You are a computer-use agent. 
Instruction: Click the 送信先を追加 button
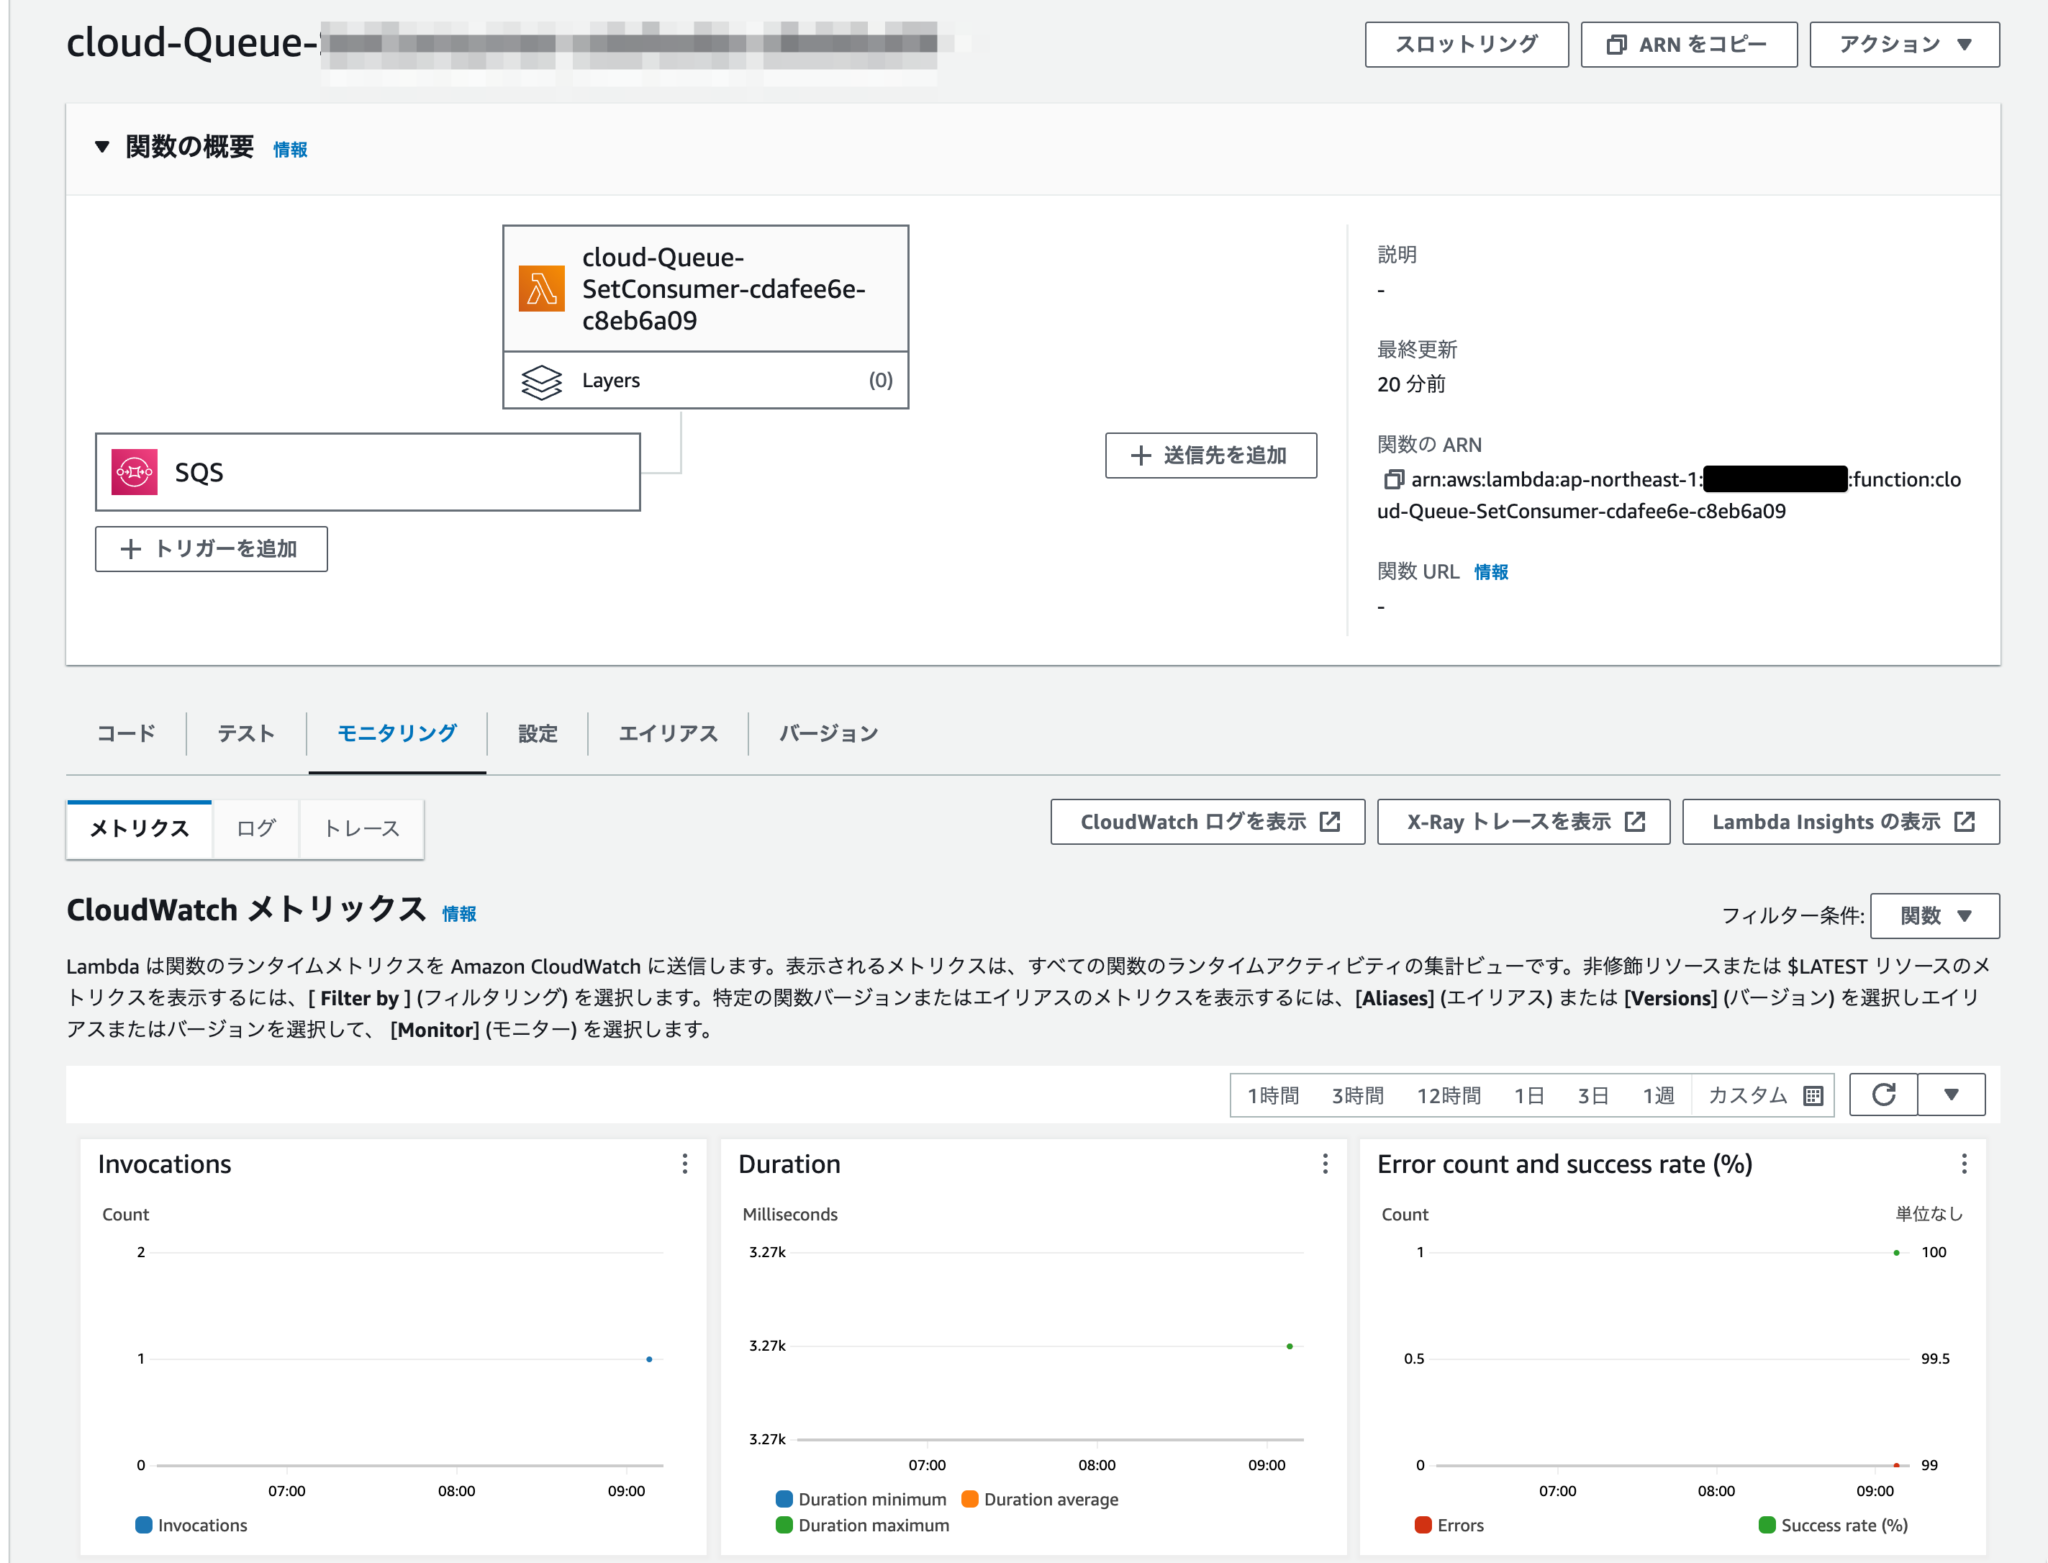(1210, 455)
